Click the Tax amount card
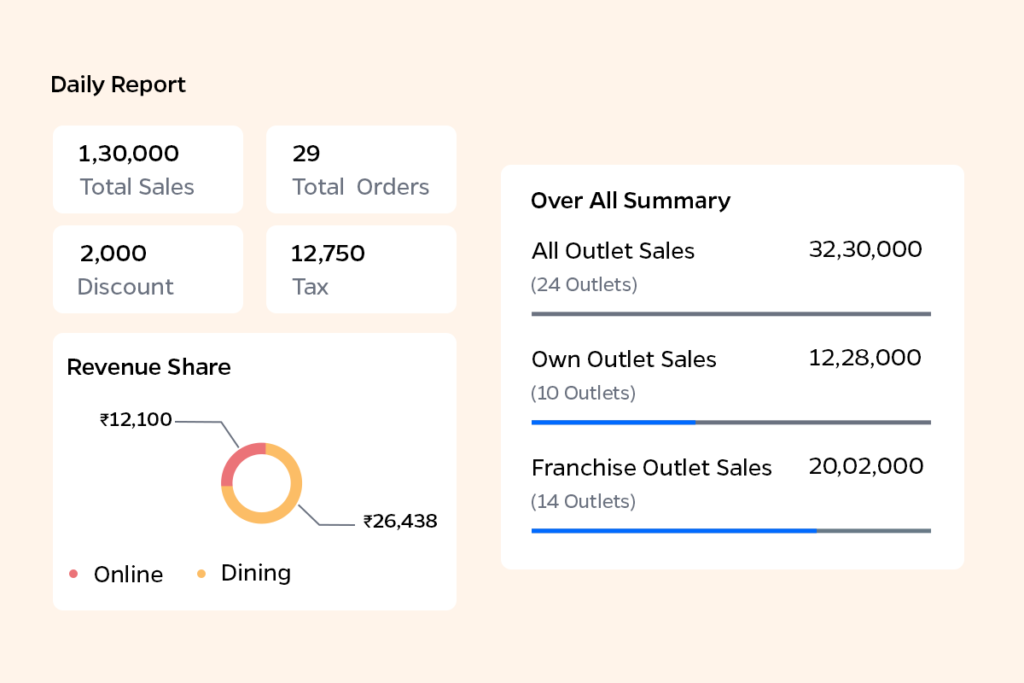Screen dimensions: 1024x683 tap(361, 269)
